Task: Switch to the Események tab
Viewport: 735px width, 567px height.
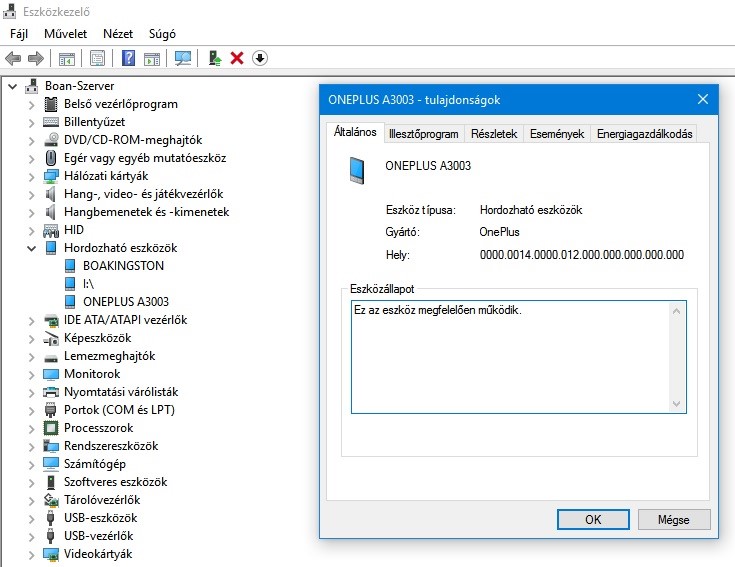Action: pos(557,134)
